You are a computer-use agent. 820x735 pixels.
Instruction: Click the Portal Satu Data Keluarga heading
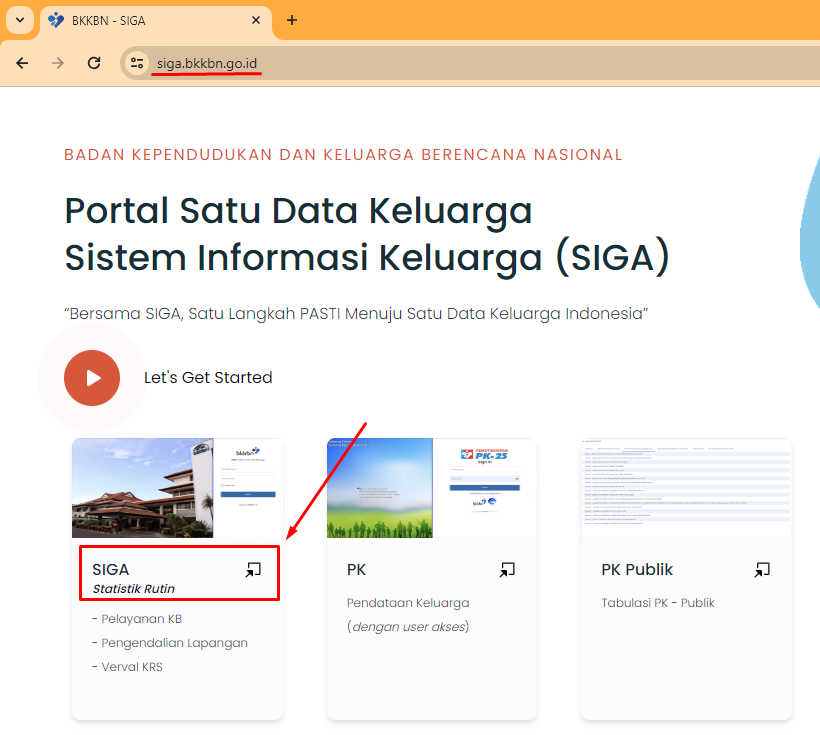298,211
